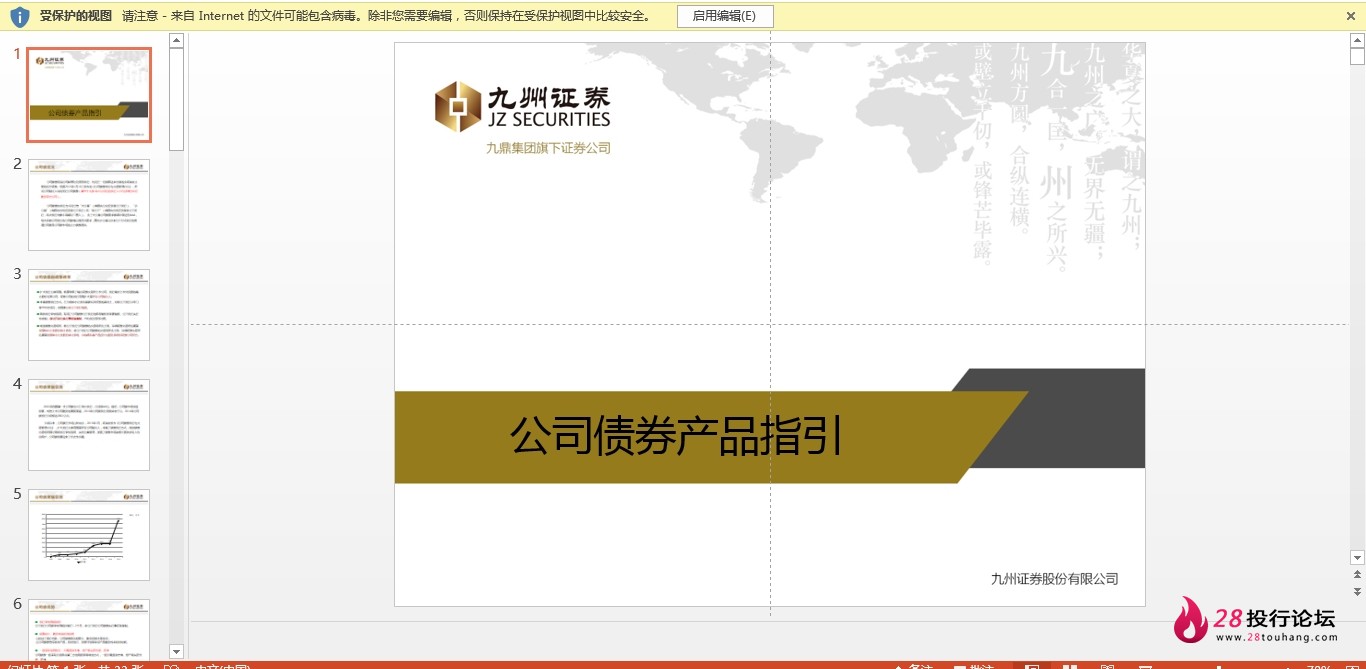Viewport: 1366px width, 669px height.
Task: Click thumbnail panel scroll down arrow
Action: tap(176, 652)
